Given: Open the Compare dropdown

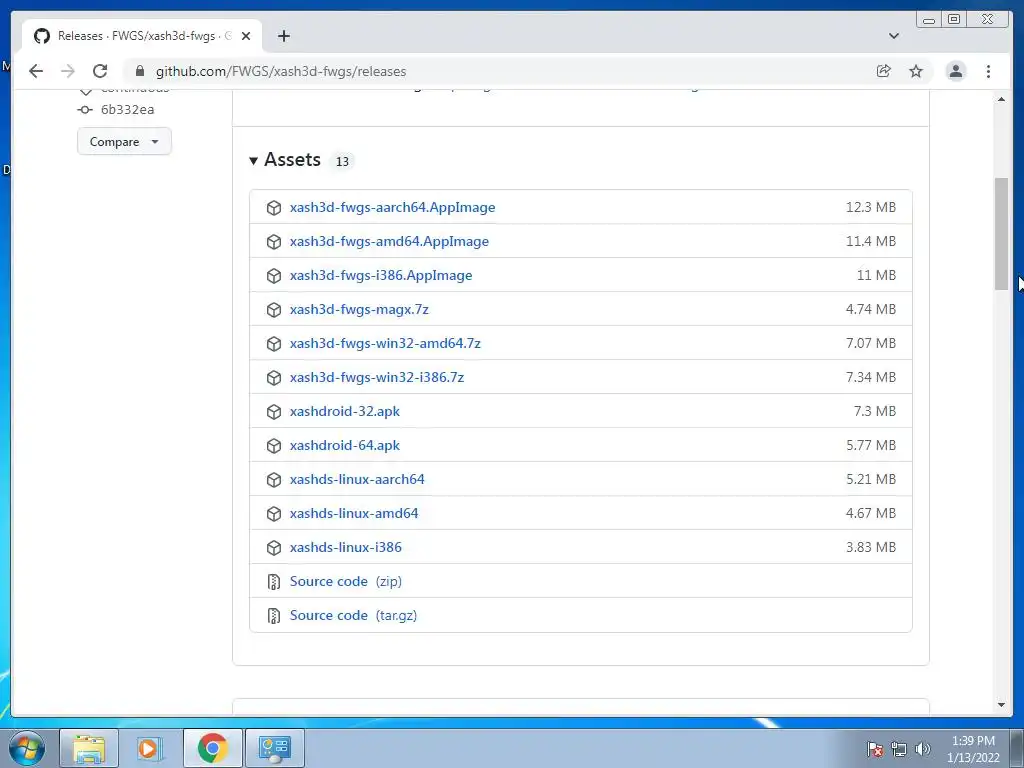Looking at the screenshot, I should (124, 142).
